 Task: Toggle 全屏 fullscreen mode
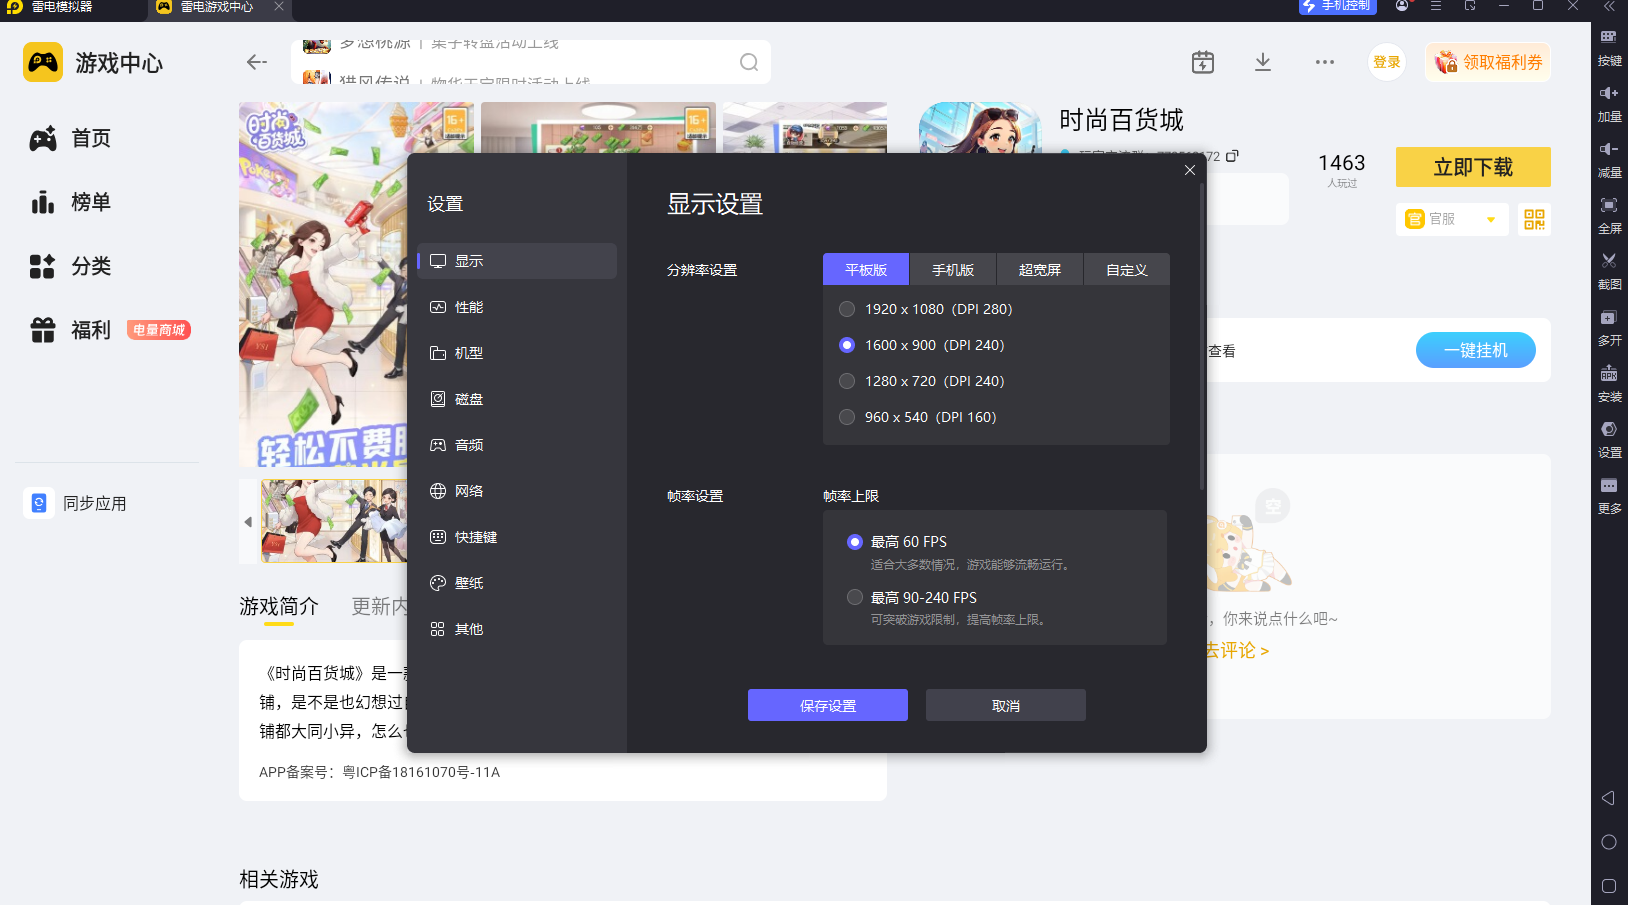tap(1609, 214)
